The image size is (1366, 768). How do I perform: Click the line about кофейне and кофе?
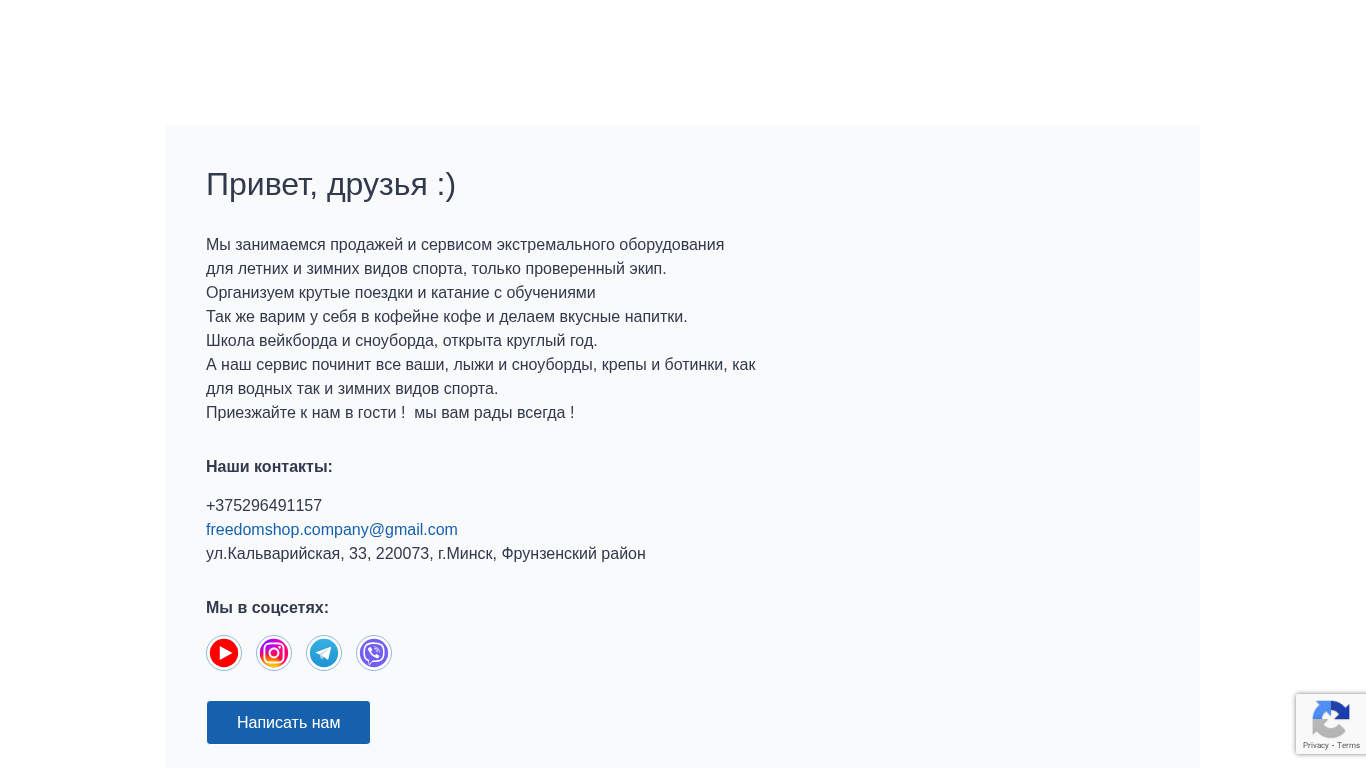[446, 317]
